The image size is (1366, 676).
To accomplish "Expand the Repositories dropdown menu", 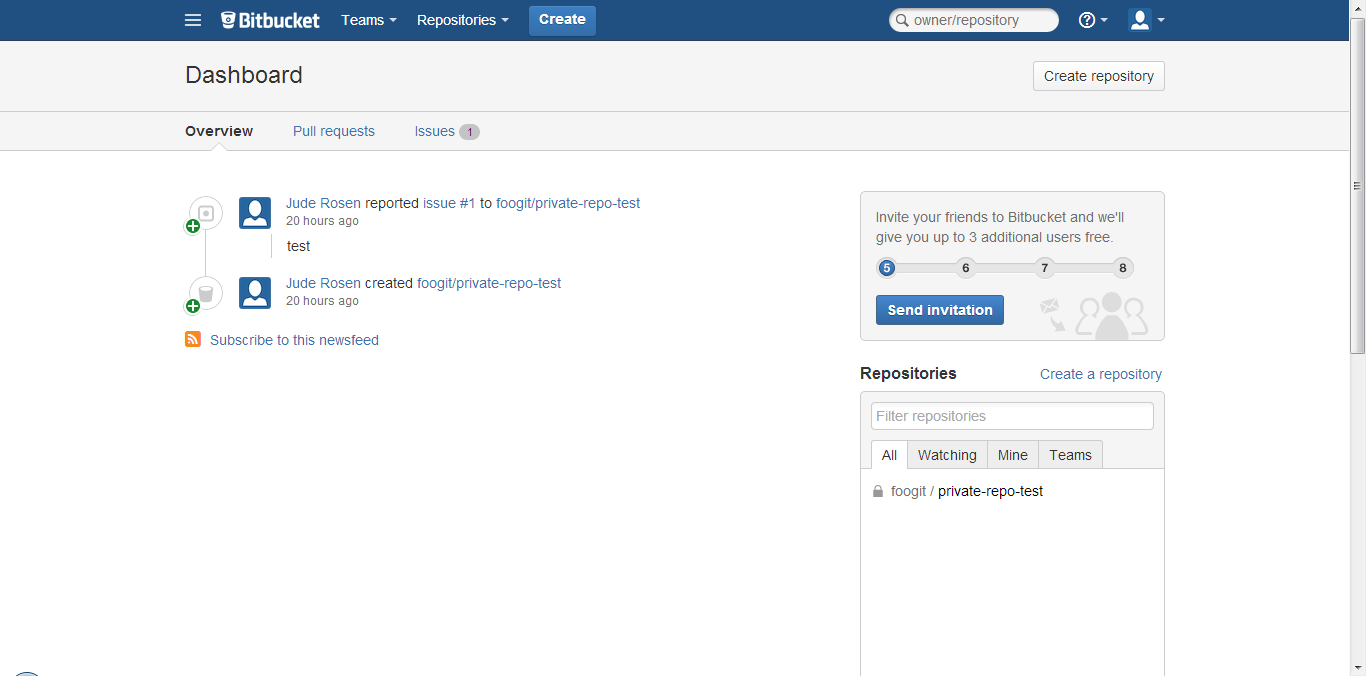I will click(462, 20).
